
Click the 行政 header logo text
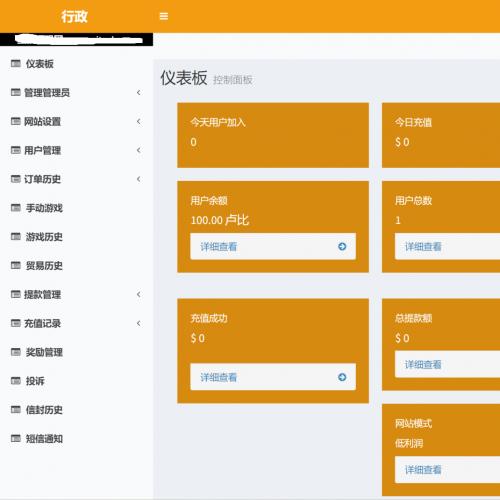click(74, 16)
